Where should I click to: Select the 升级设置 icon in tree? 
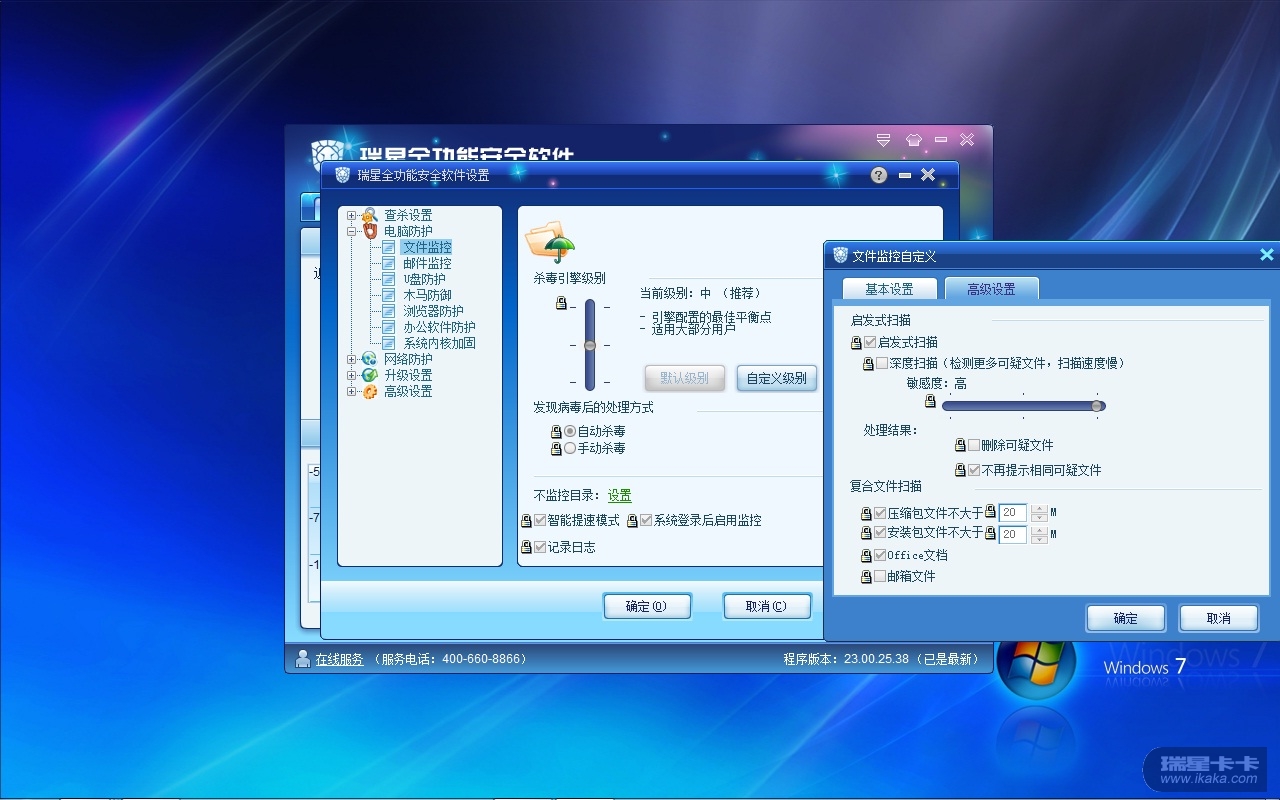point(370,375)
